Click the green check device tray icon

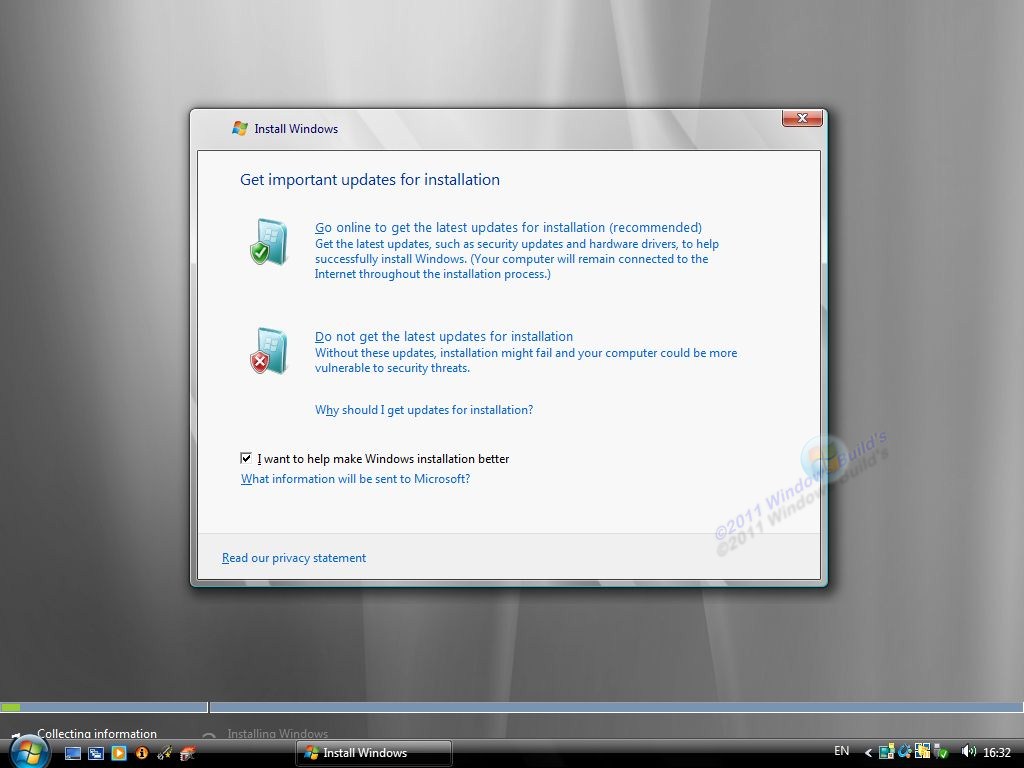click(941, 752)
